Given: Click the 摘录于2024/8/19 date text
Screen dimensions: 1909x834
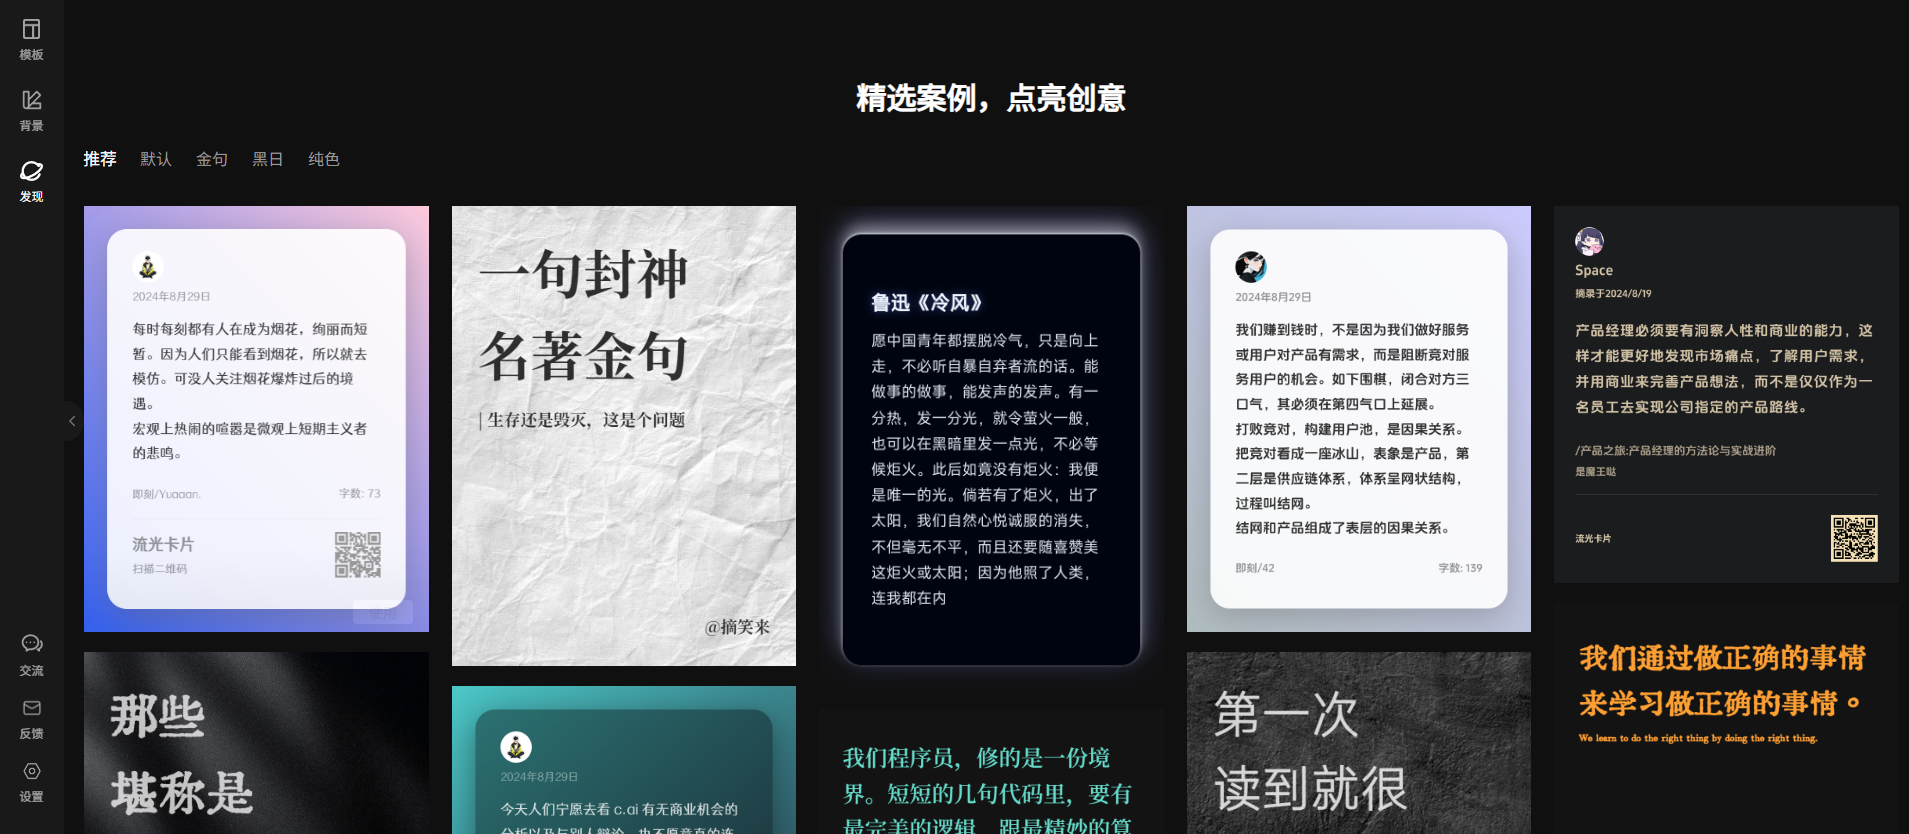Looking at the screenshot, I should pos(1613,294).
